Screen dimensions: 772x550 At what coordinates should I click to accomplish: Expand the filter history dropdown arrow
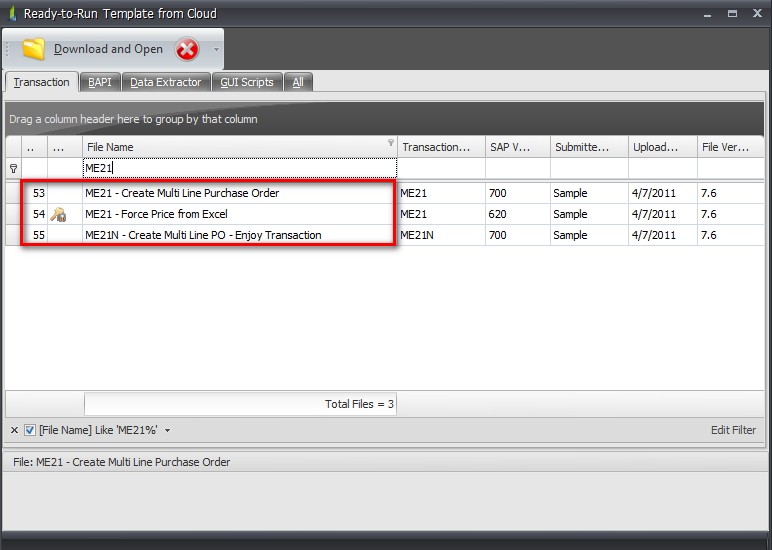click(x=168, y=430)
